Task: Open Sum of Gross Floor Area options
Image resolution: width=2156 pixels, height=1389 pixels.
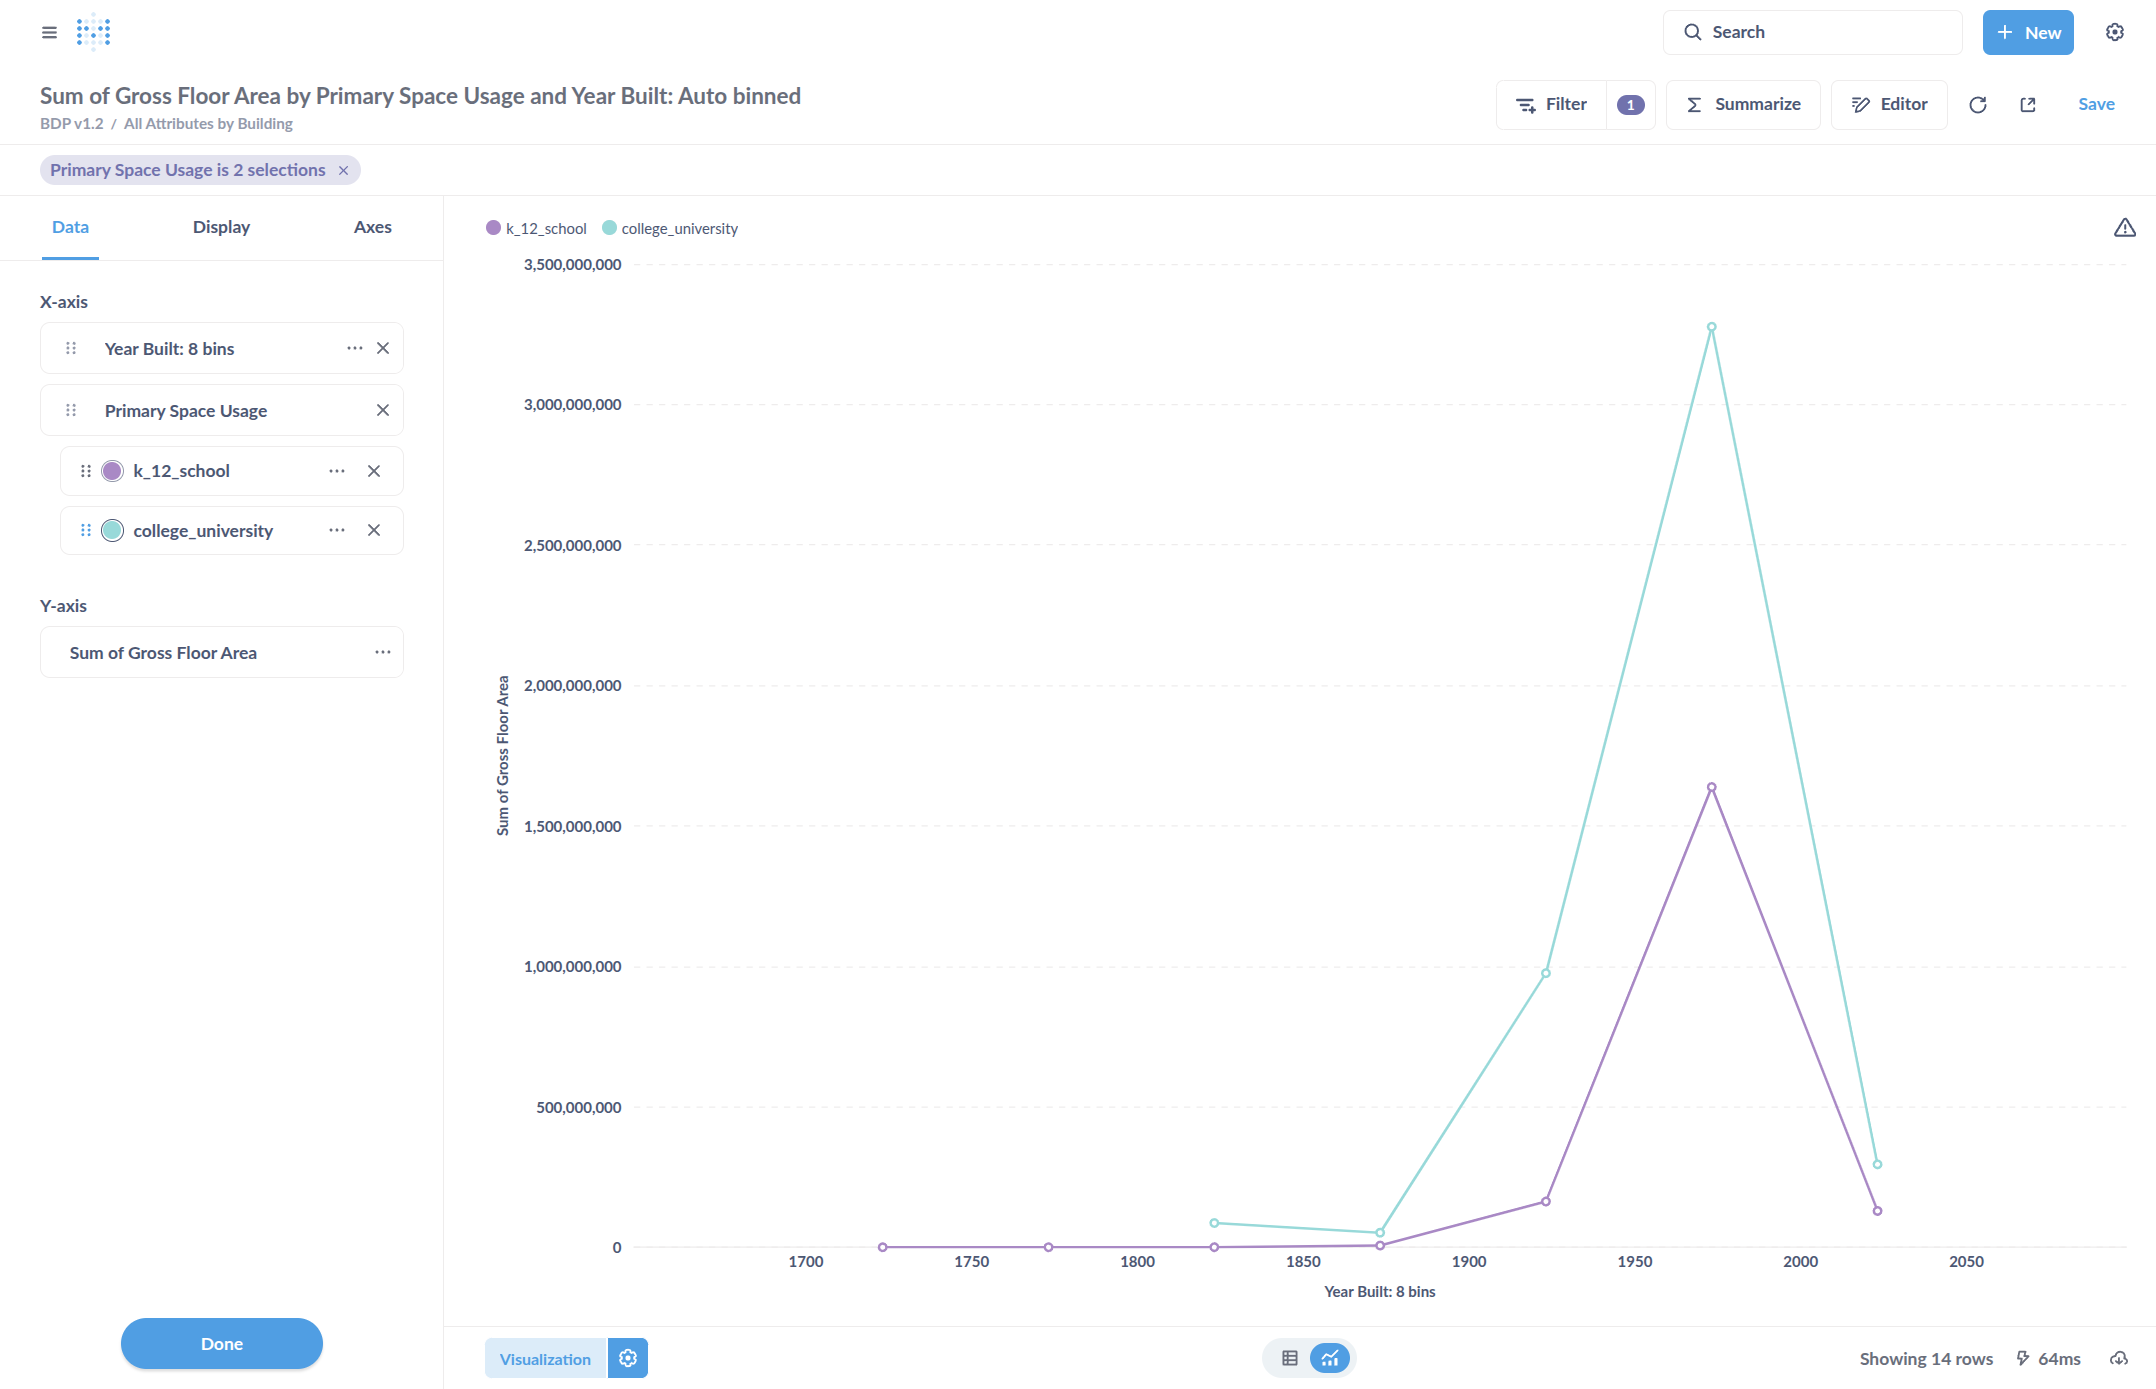Action: pos(382,652)
